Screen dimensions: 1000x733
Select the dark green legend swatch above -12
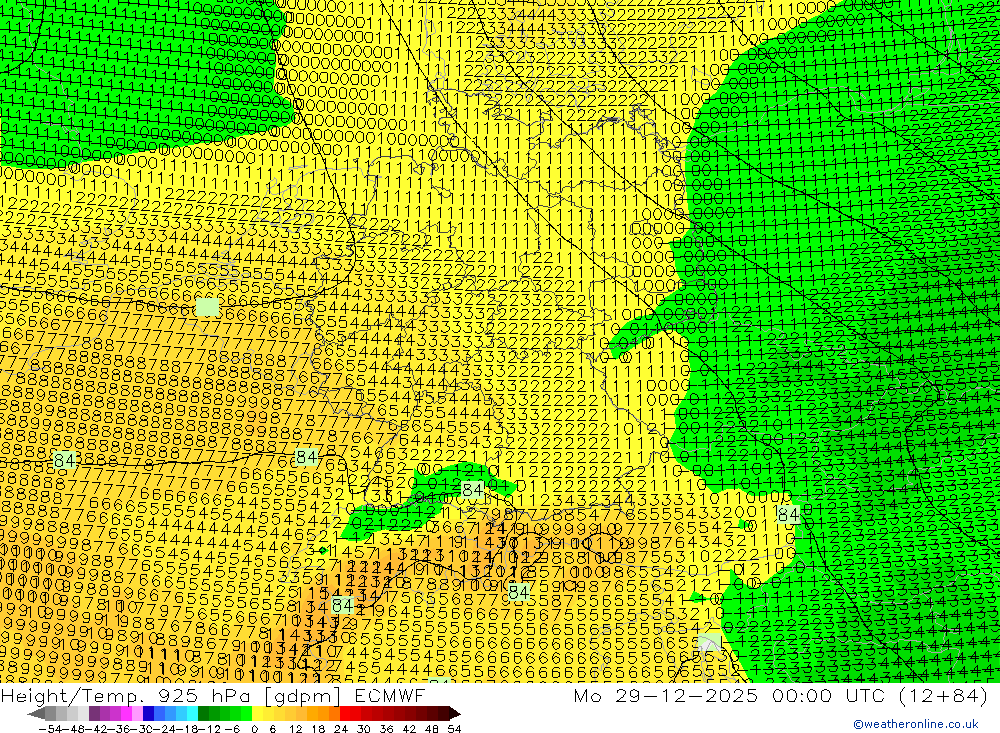(203, 714)
